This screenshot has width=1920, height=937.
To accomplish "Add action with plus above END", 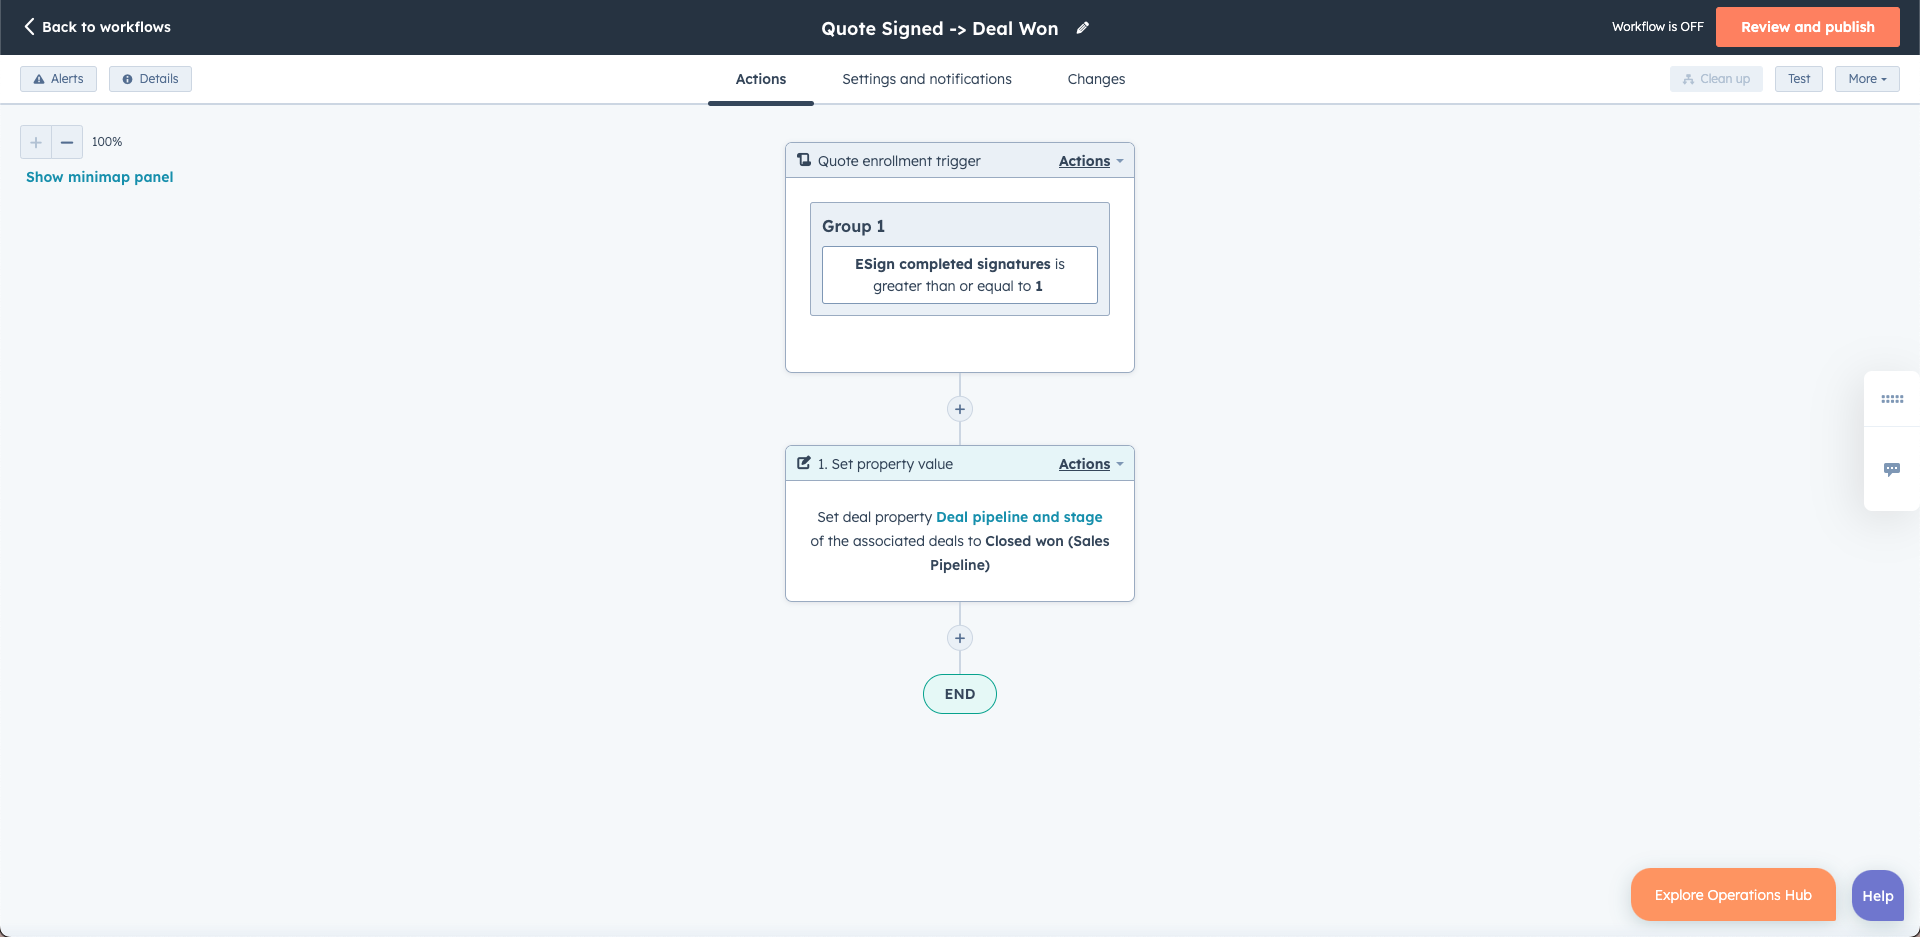I will (960, 638).
